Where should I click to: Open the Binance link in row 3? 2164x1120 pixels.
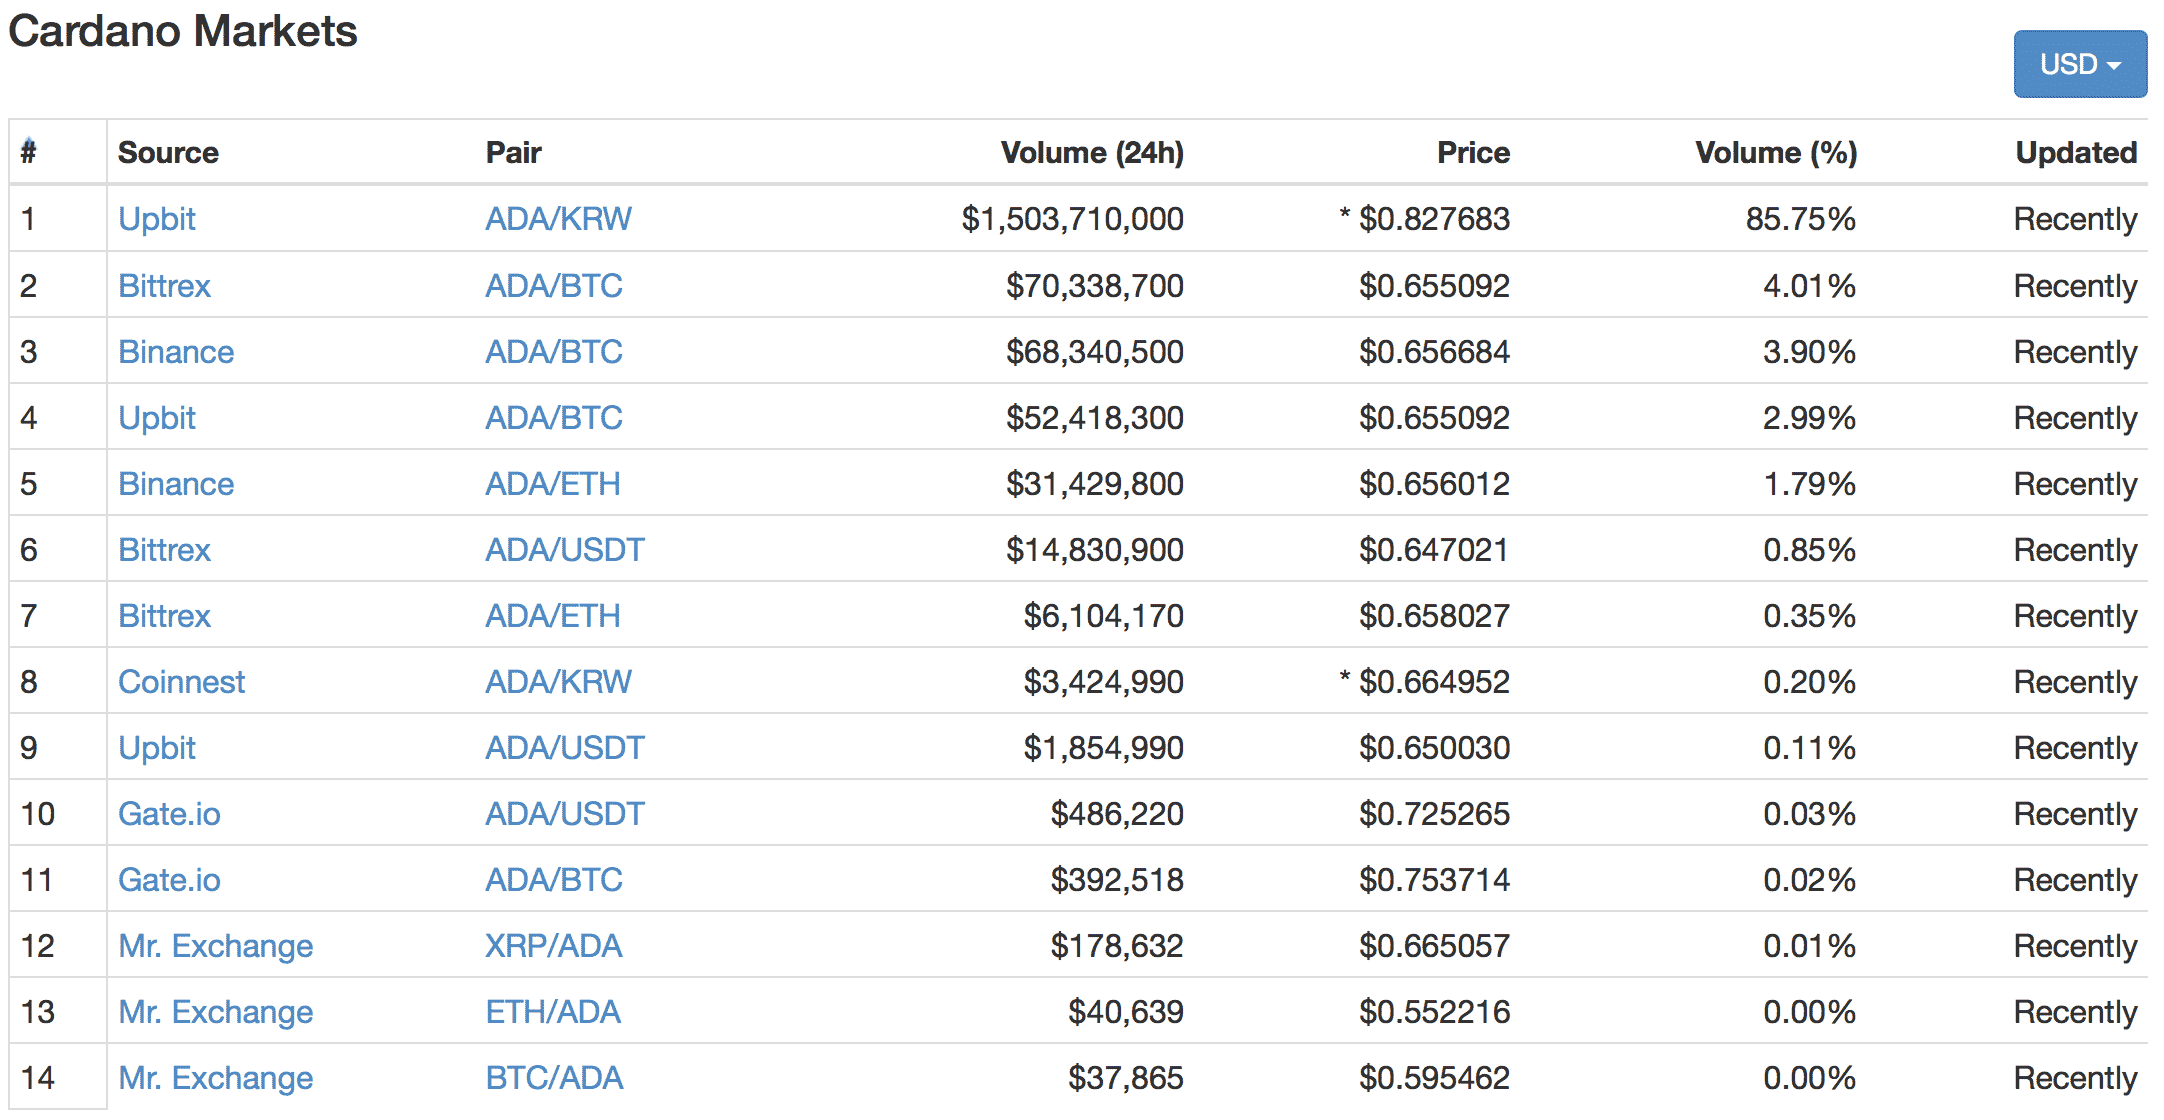coord(176,352)
